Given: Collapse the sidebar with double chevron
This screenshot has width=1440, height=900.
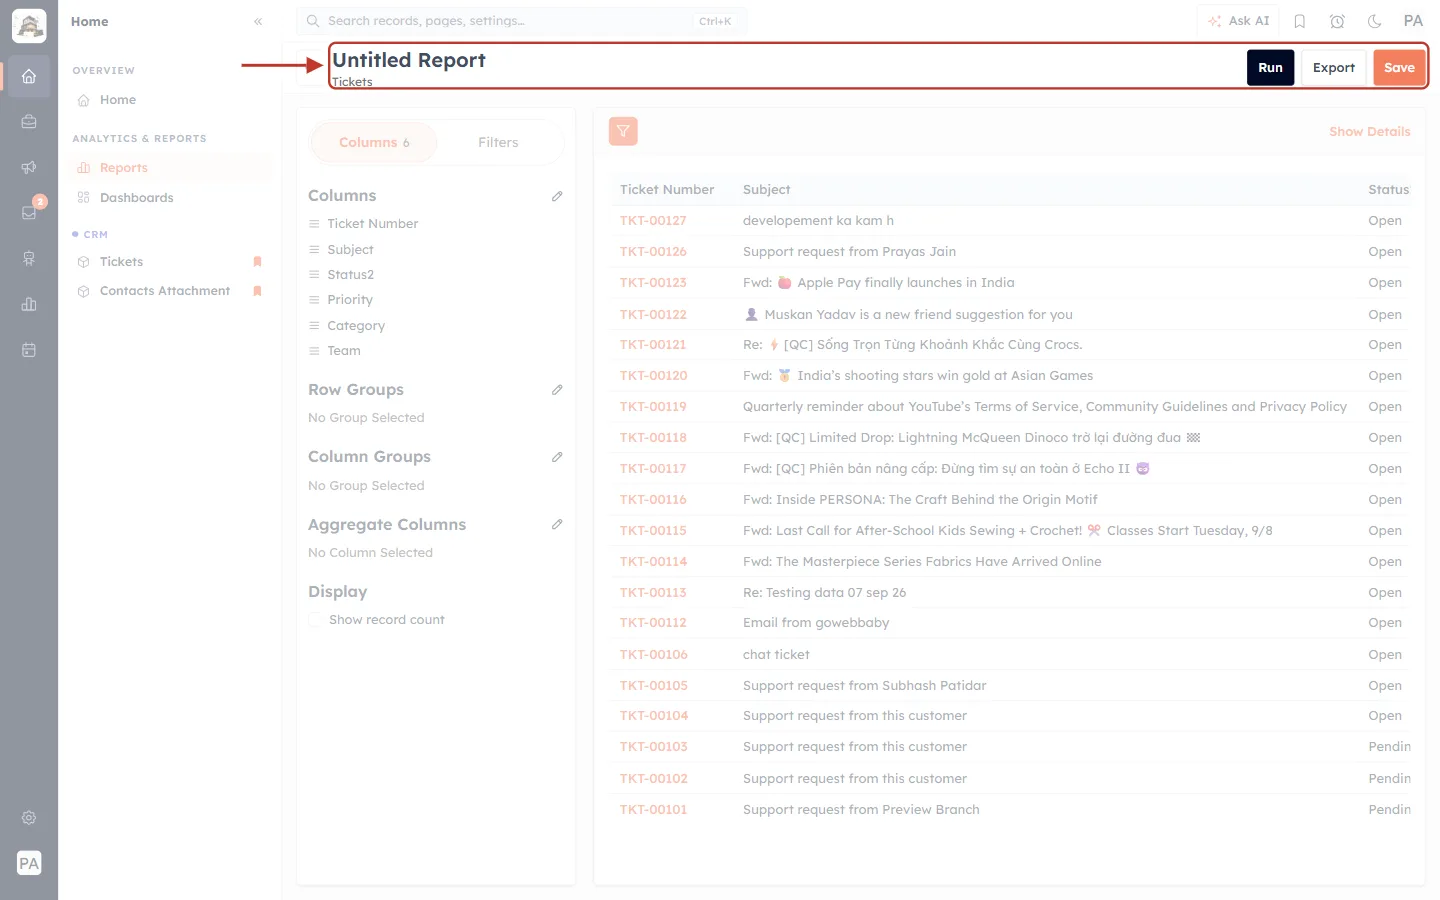Looking at the screenshot, I should (258, 21).
